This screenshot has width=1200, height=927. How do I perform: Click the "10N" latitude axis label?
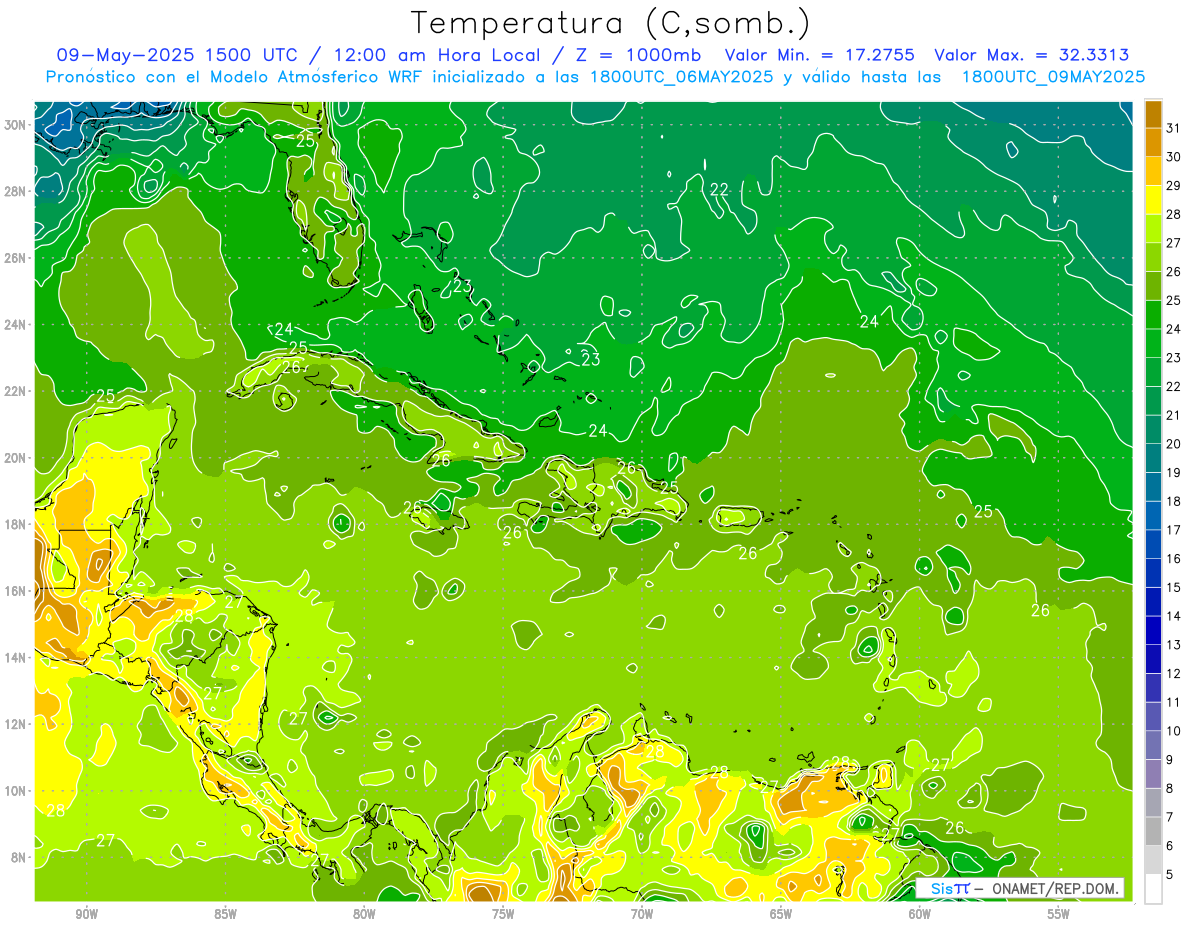15,790
